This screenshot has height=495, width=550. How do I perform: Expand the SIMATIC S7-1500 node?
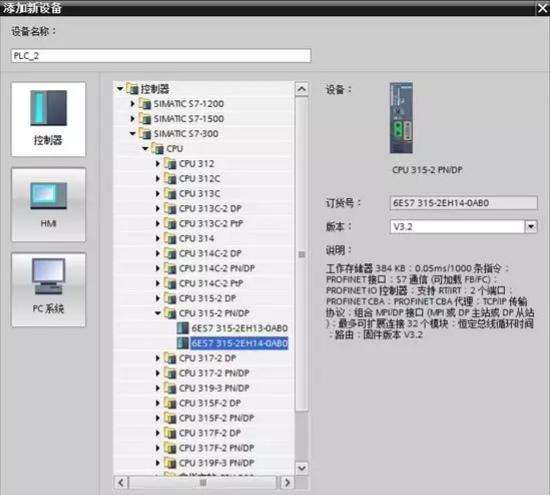(133, 119)
